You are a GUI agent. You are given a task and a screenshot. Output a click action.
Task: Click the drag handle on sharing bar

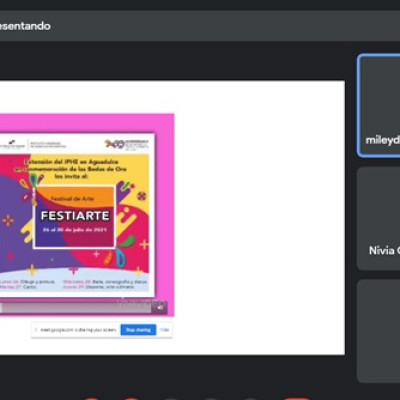(x=36, y=330)
